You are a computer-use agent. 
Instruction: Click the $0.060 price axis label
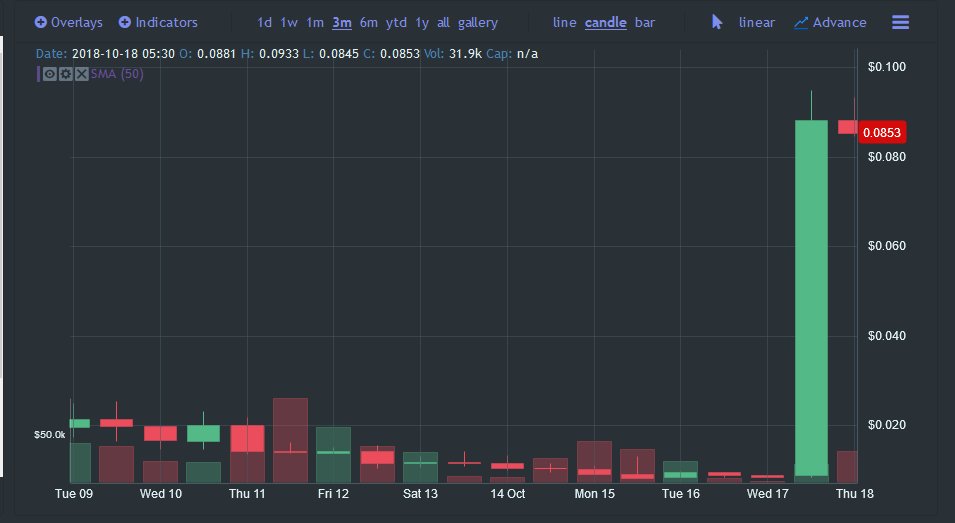click(x=886, y=246)
